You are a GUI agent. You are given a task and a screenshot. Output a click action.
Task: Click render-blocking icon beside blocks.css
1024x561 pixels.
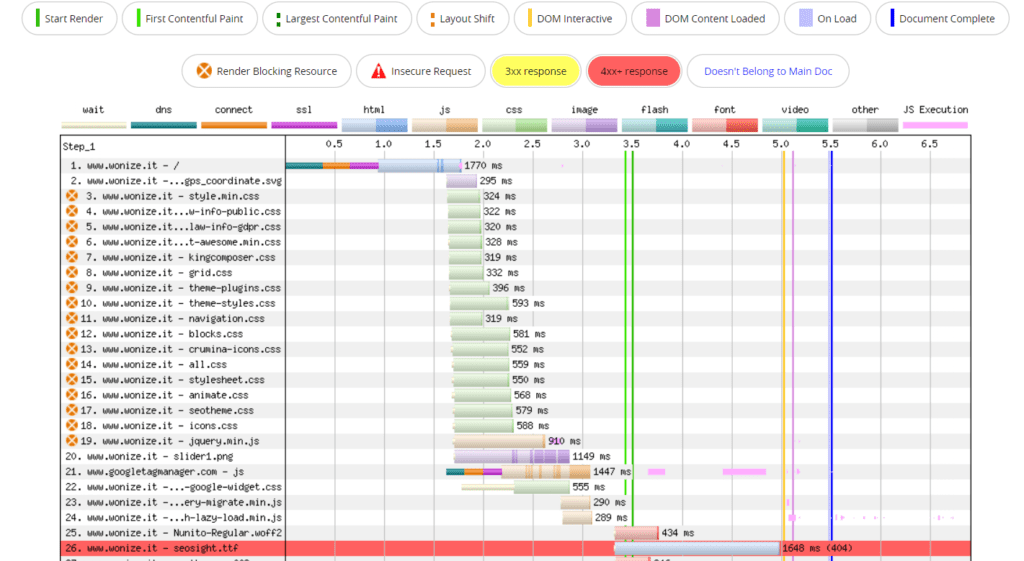click(x=72, y=334)
